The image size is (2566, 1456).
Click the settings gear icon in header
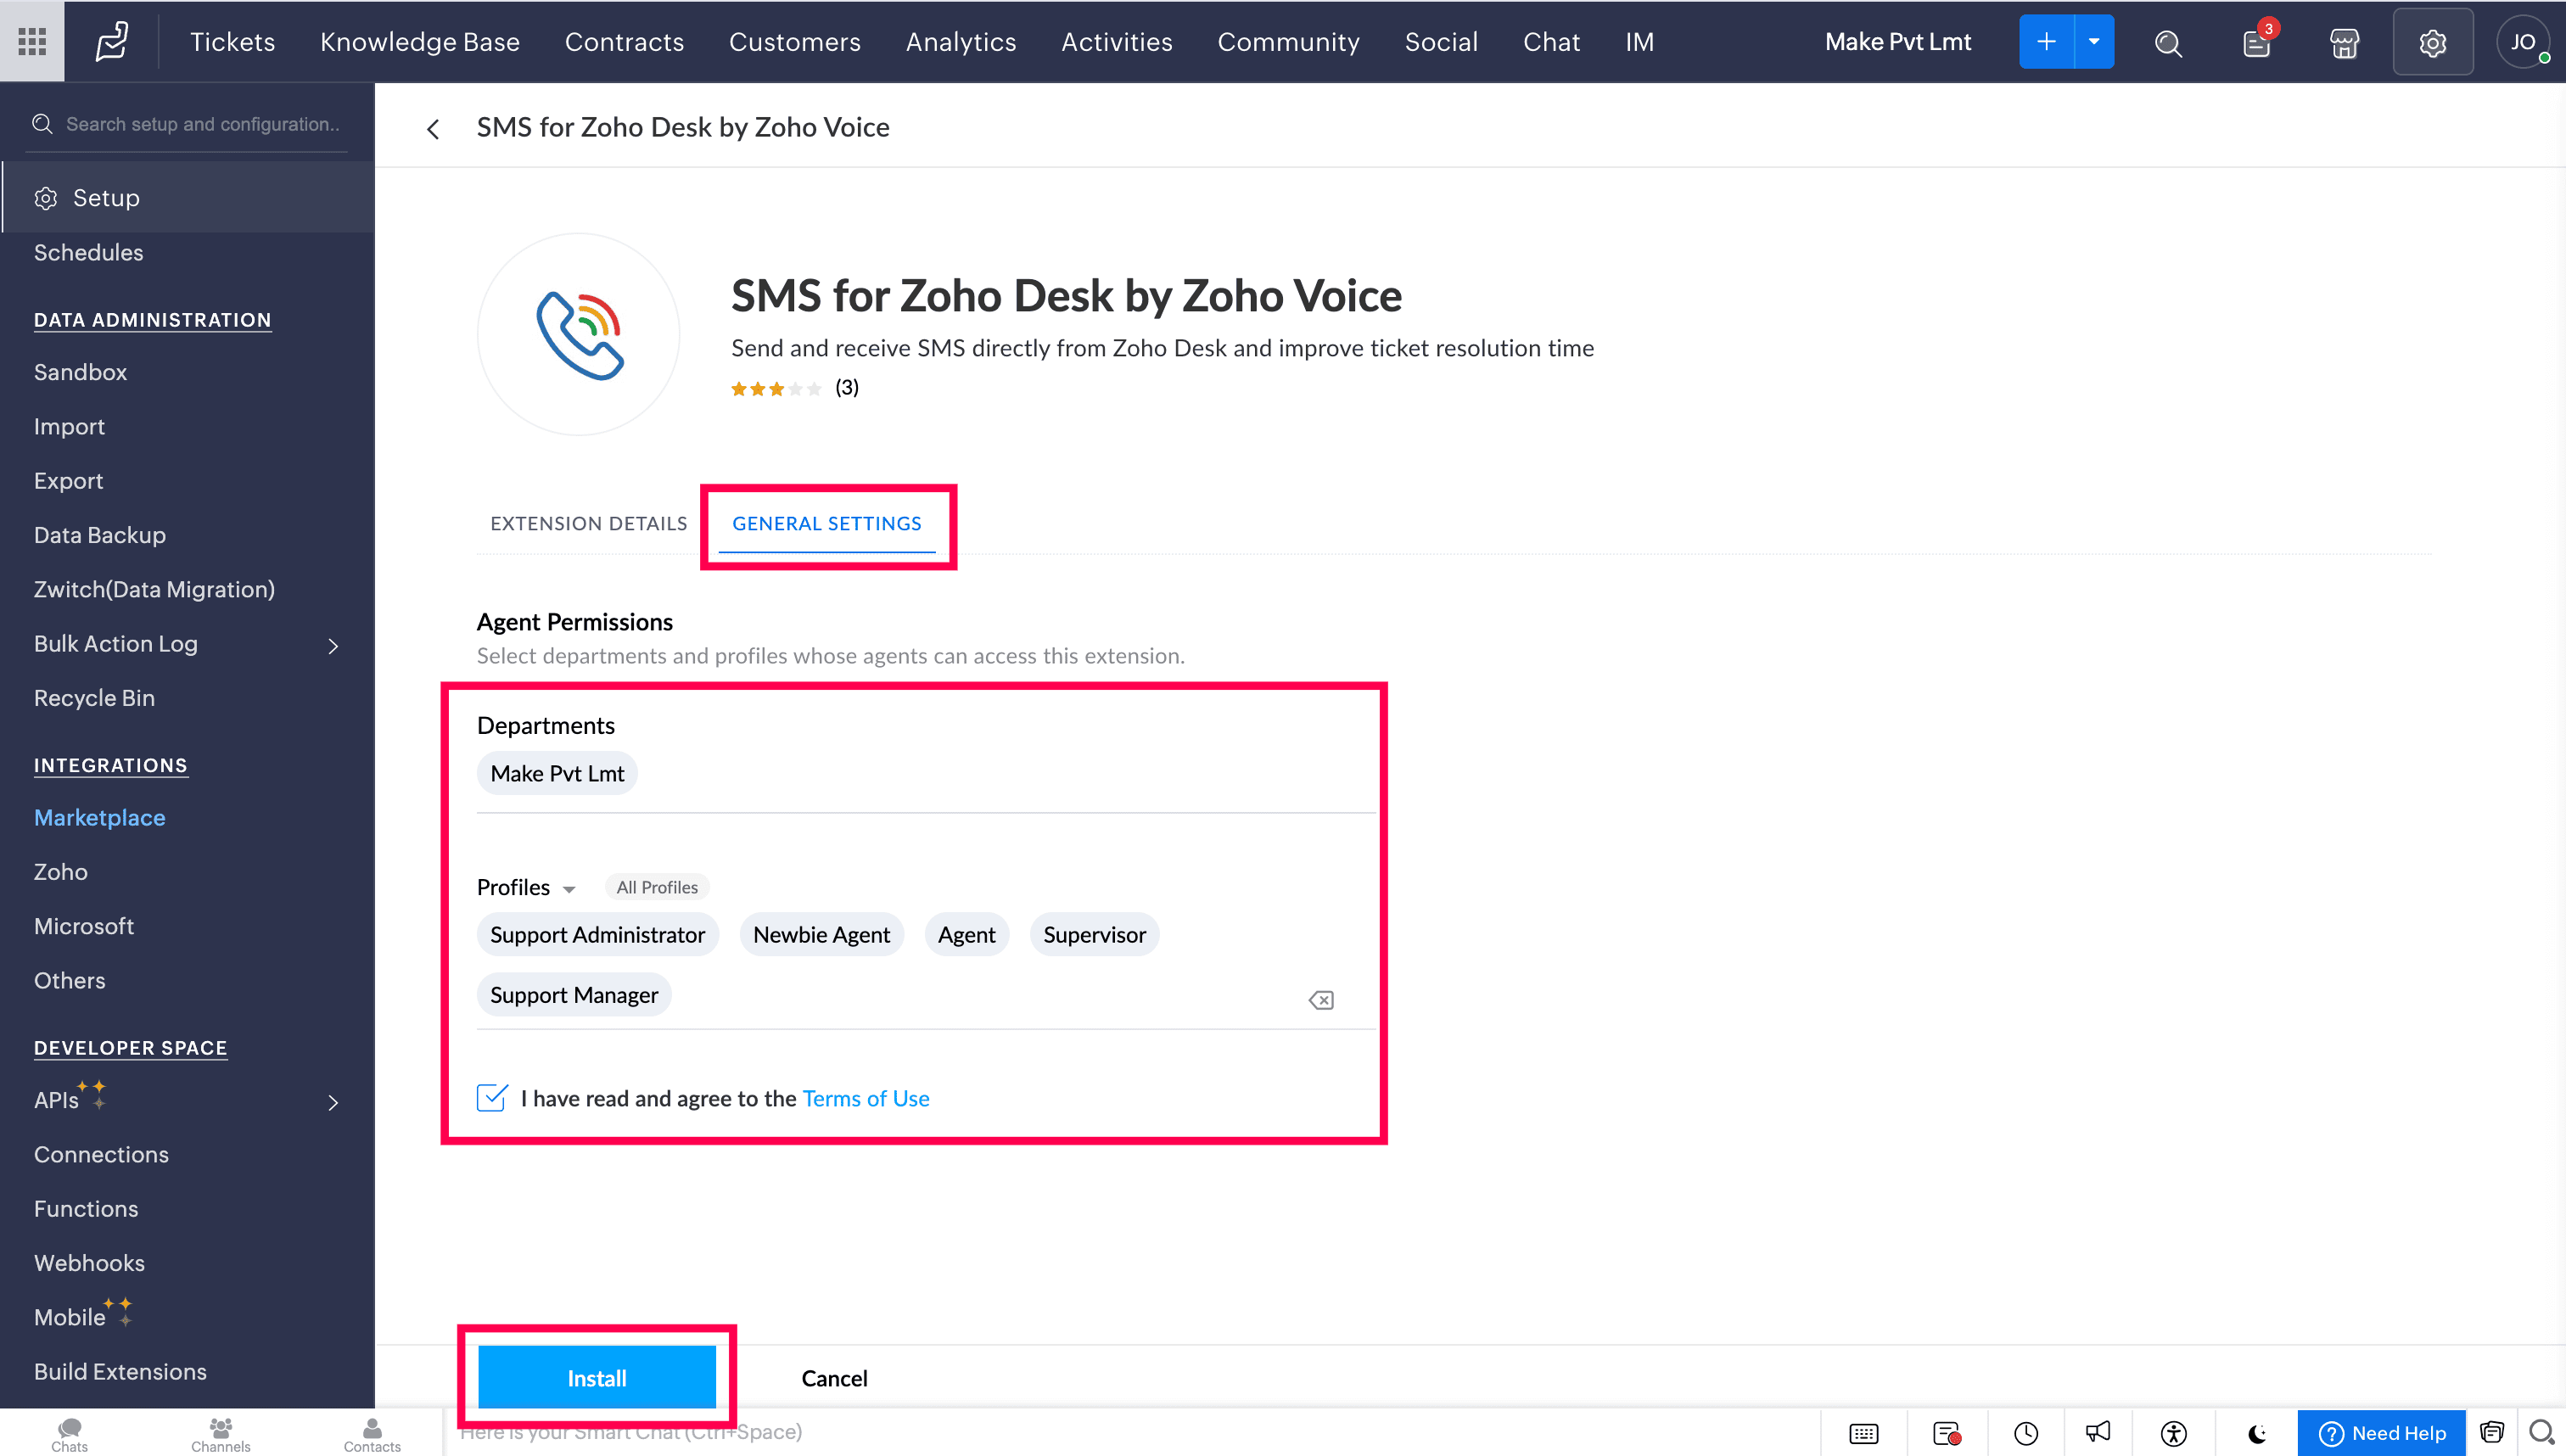click(x=2432, y=43)
